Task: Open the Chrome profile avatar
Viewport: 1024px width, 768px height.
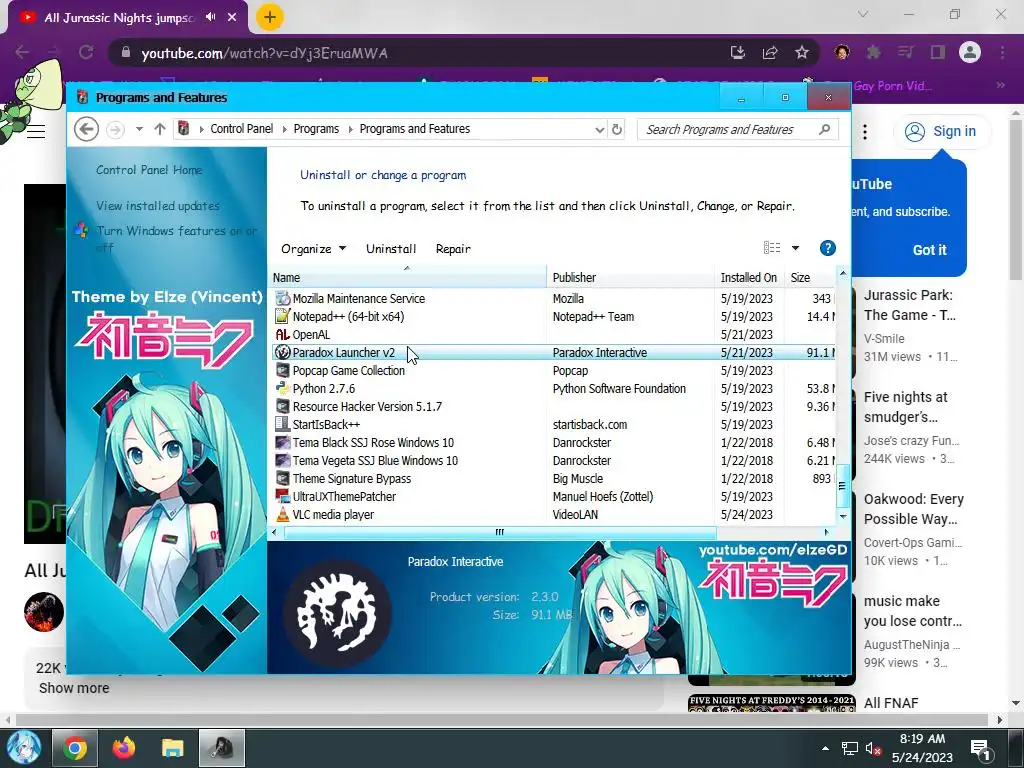Action: pos(970,52)
